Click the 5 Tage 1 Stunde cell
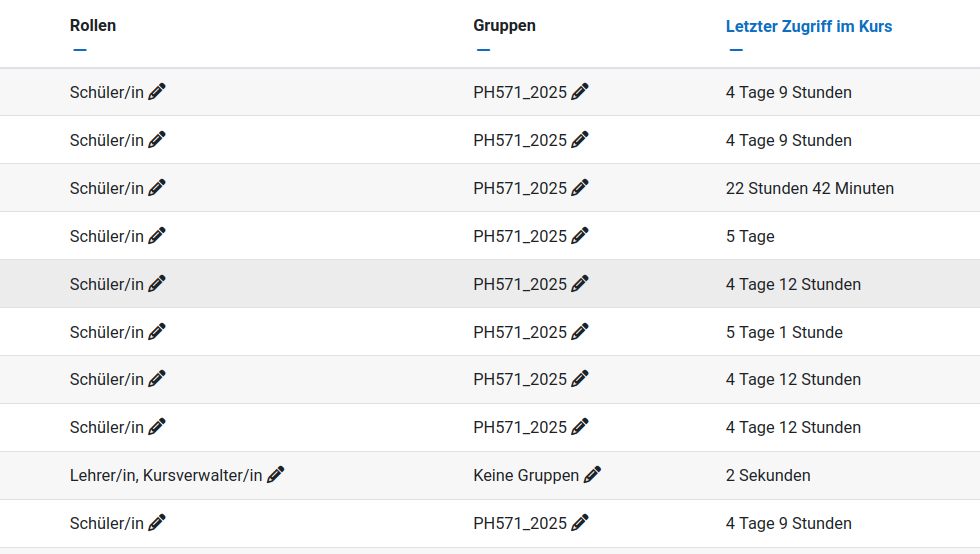Image resolution: width=980 pixels, height=554 pixels. 784,332
